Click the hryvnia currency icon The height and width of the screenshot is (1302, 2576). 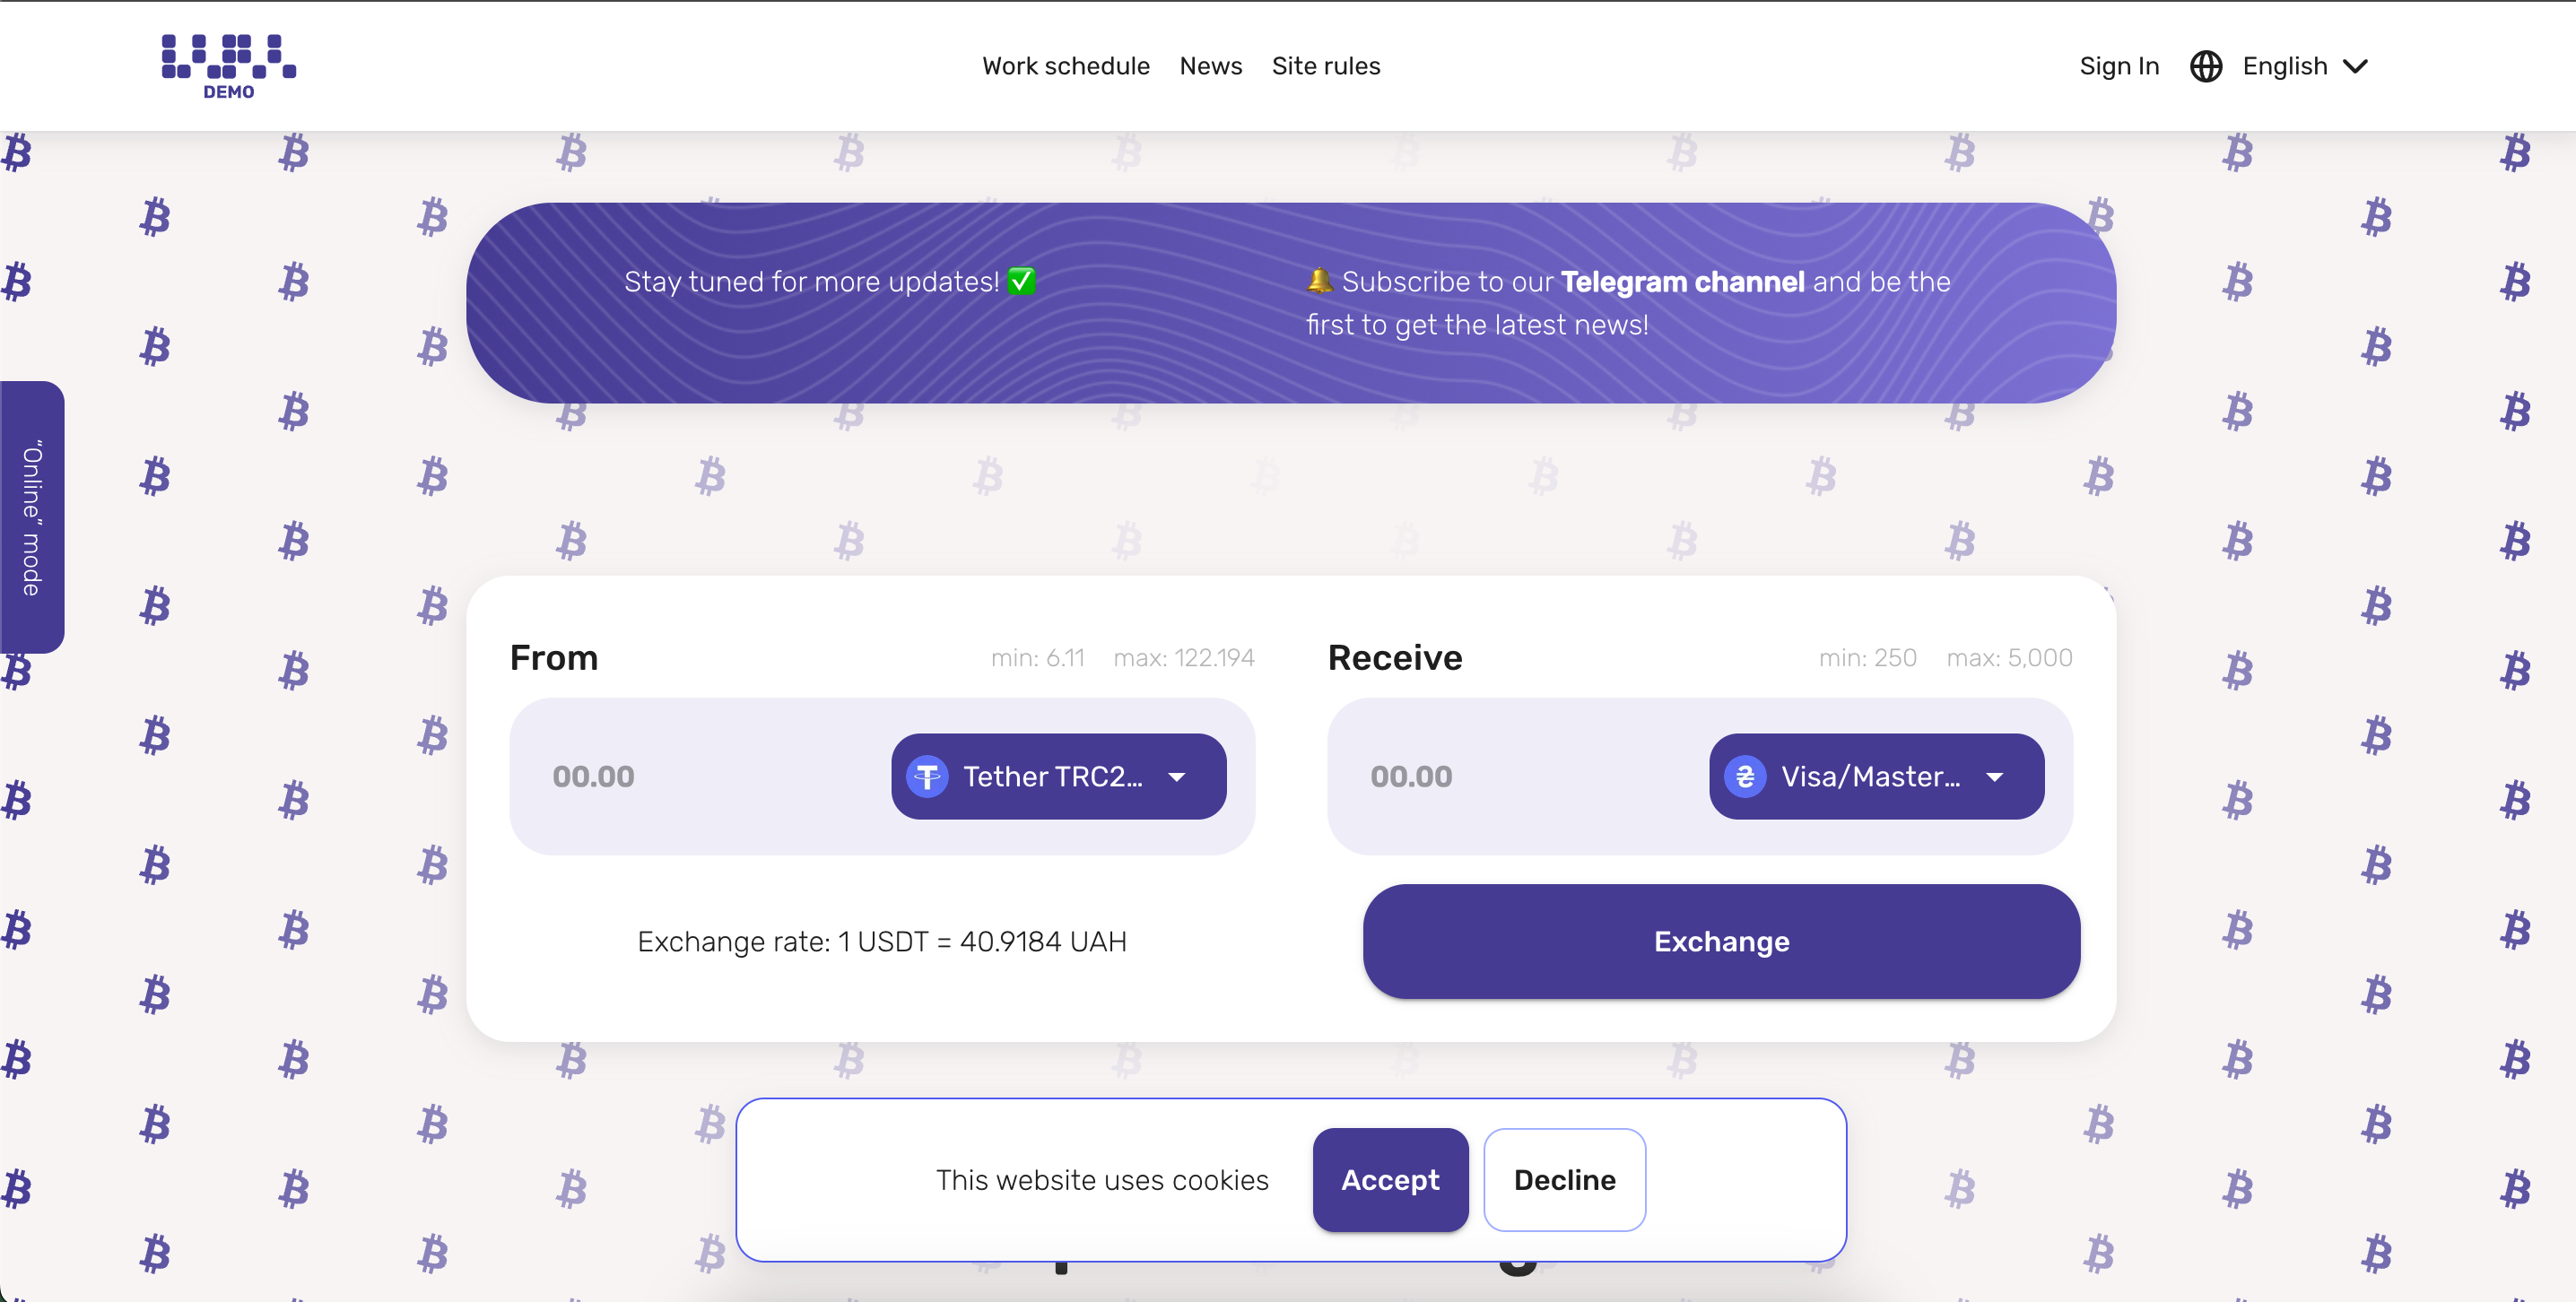coord(1745,777)
